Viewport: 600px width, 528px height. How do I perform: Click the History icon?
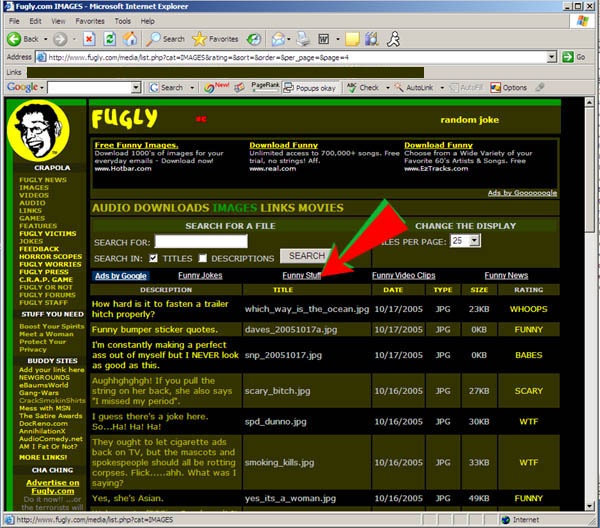coord(254,39)
